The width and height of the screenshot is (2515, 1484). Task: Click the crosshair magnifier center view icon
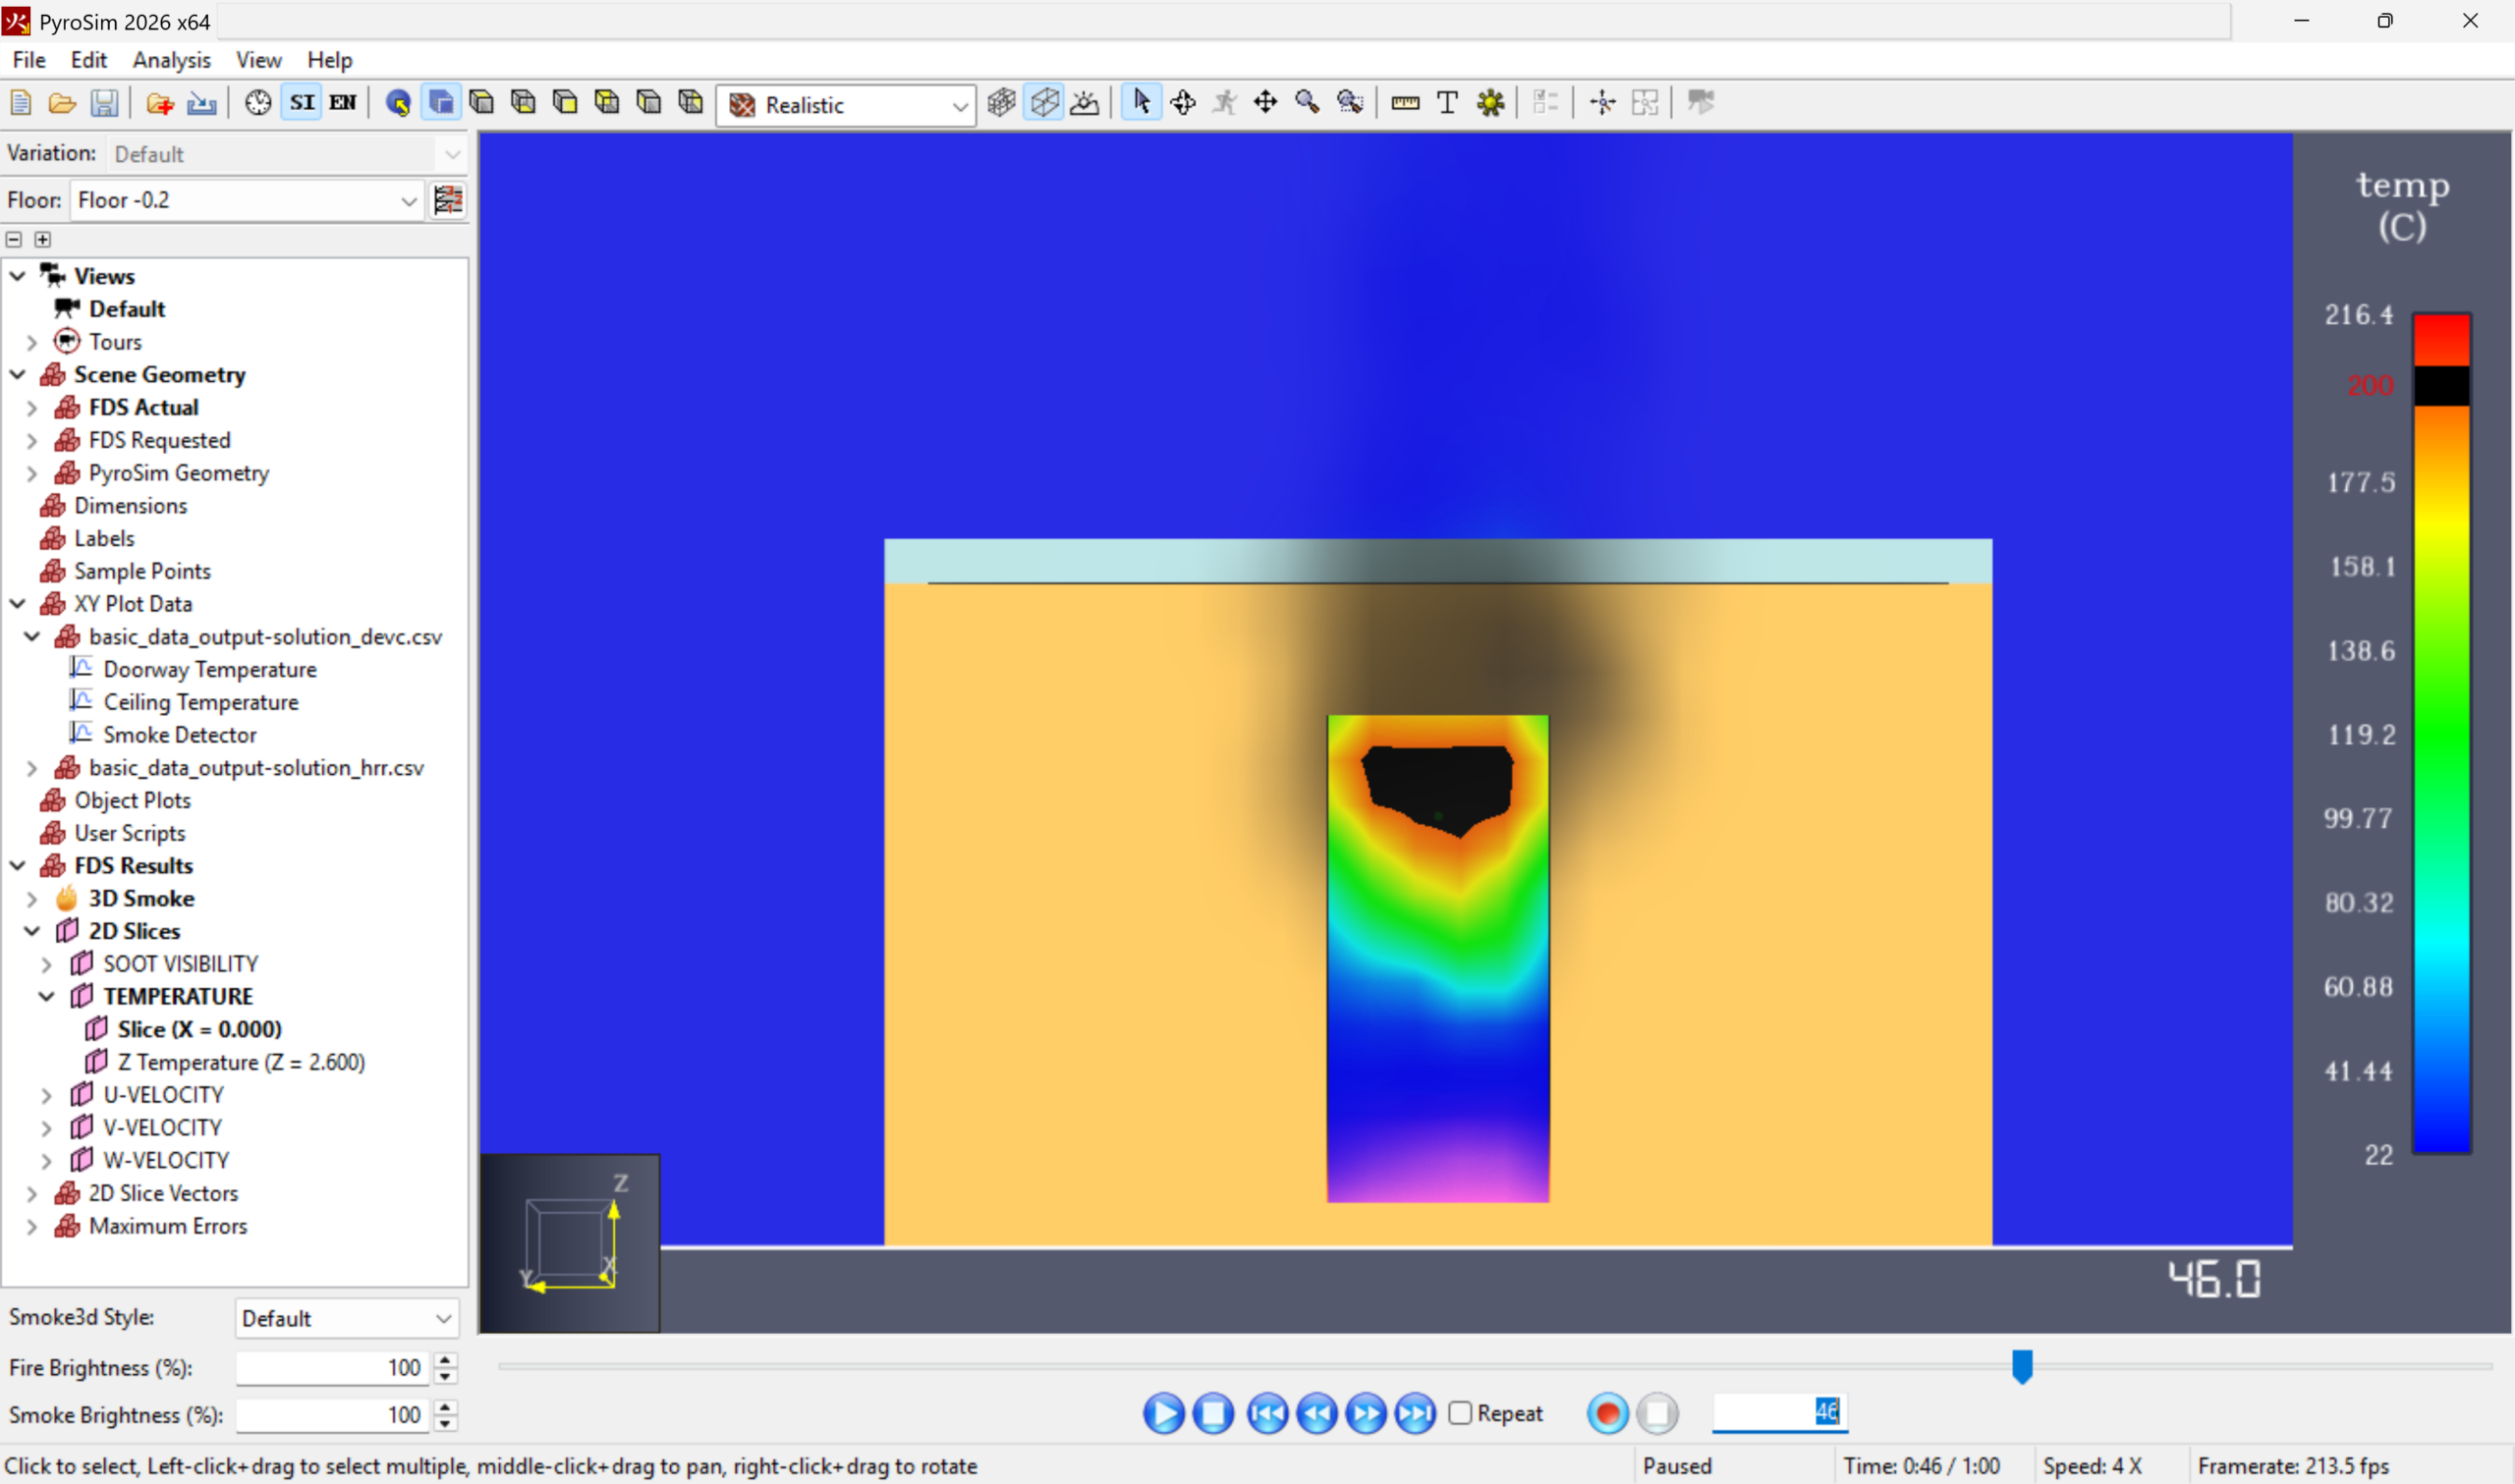click(x=1603, y=102)
